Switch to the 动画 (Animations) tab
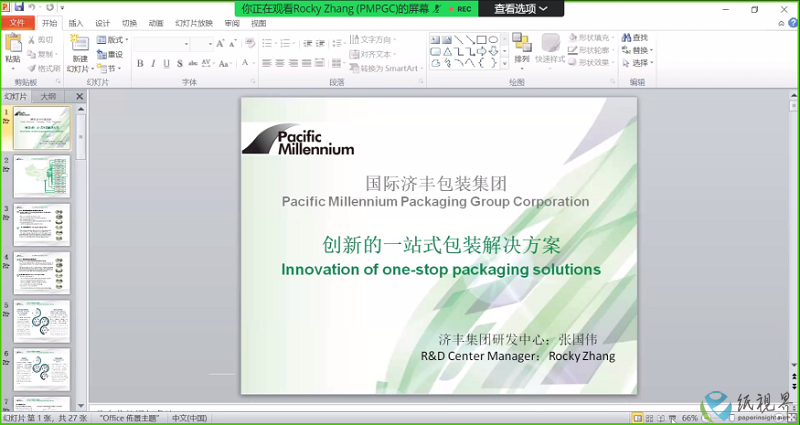This screenshot has width=800, height=425. tap(156, 23)
